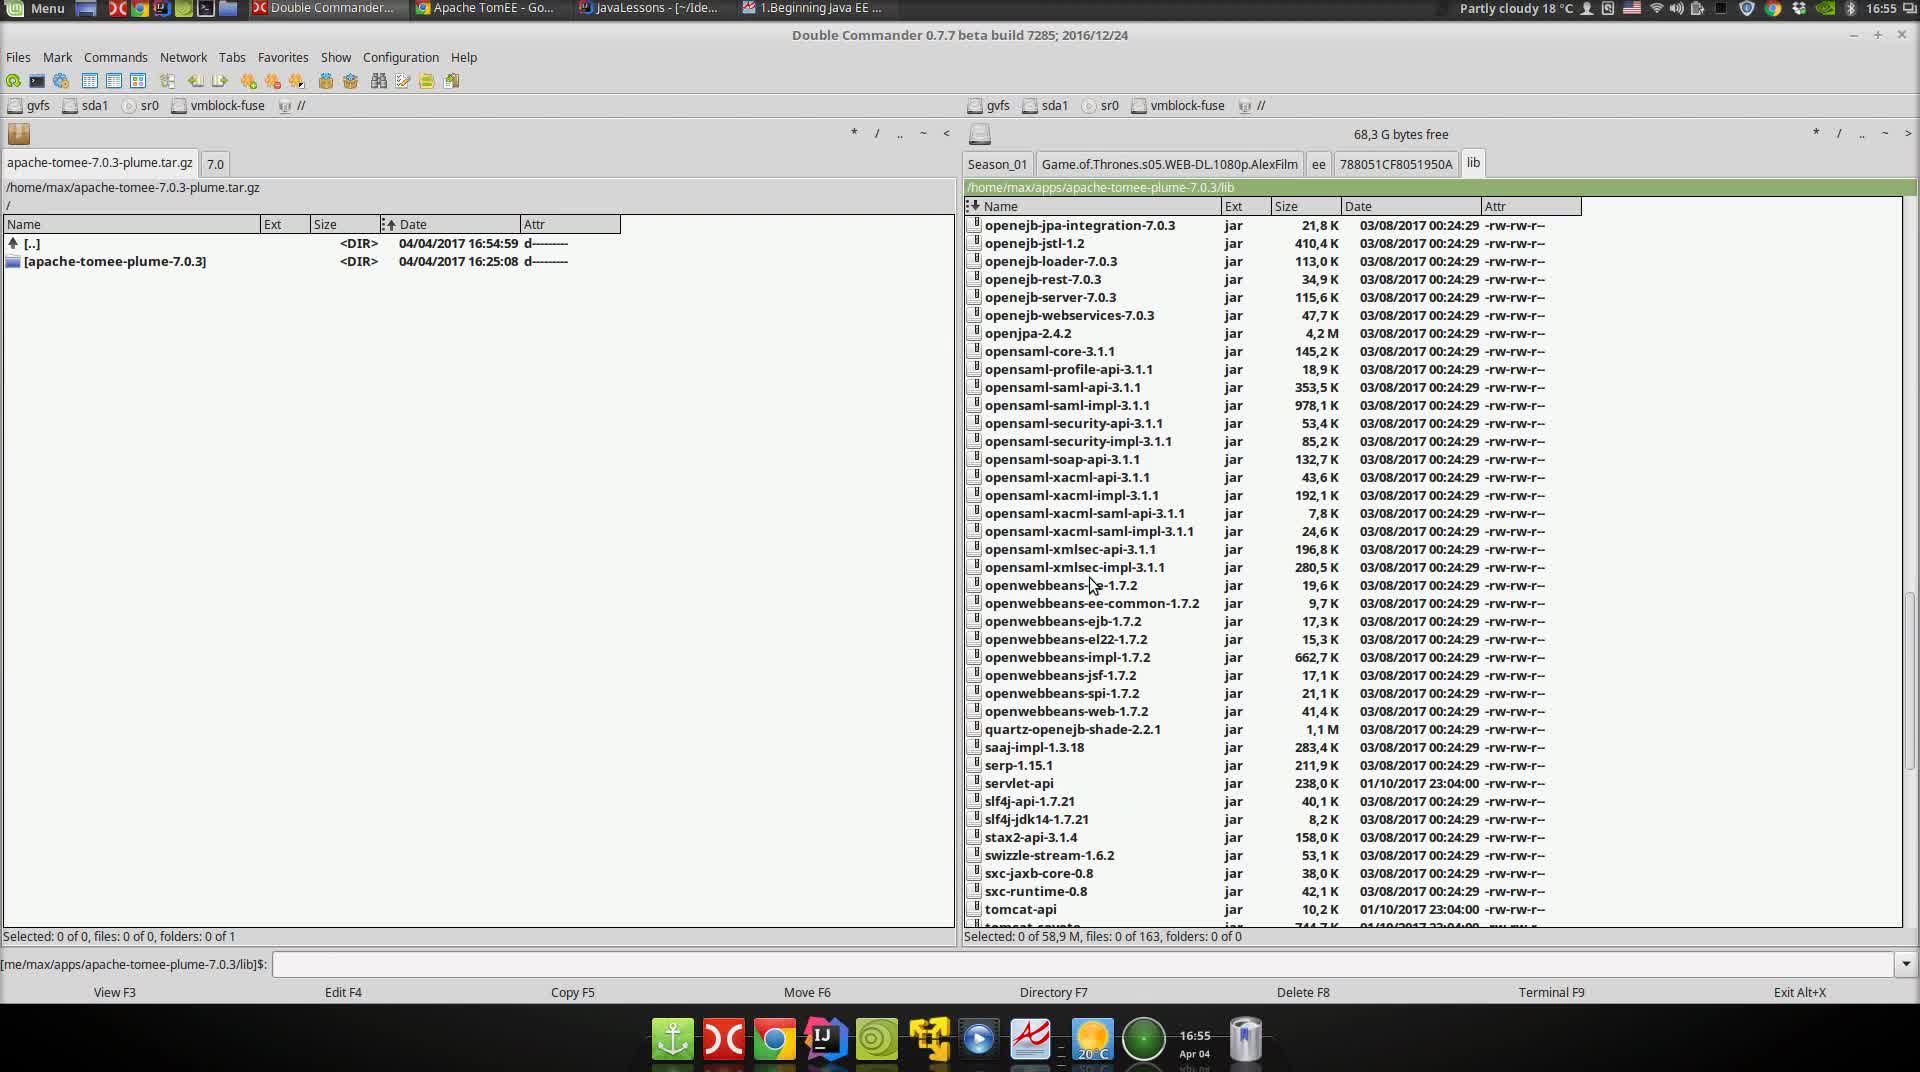This screenshot has height=1072, width=1920.
Task: Click the Directory F7 button
Action: 1053,992
